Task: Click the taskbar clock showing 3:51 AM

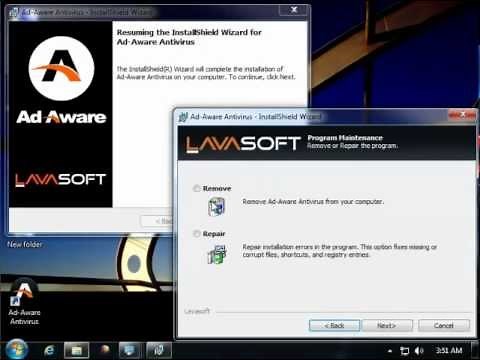Action: pos(449,350)
